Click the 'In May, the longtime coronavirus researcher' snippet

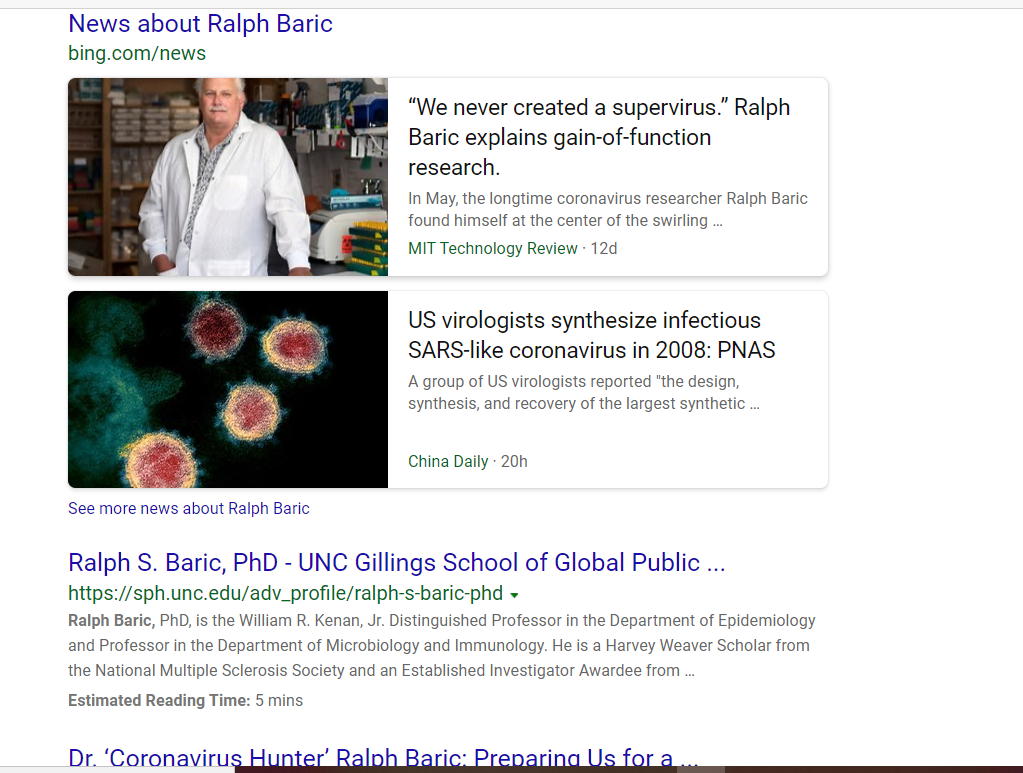coord(607,209)
